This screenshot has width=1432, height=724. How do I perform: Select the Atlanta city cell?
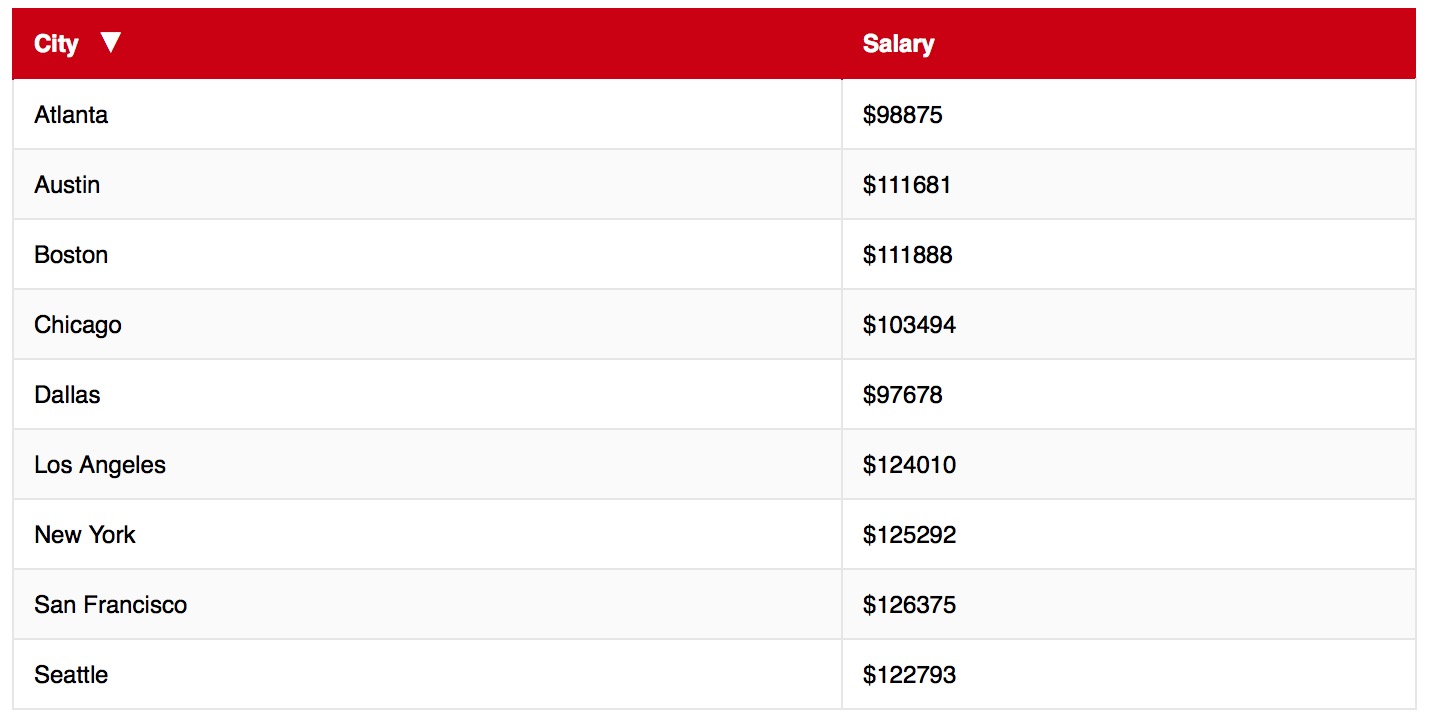coord(71,115)
